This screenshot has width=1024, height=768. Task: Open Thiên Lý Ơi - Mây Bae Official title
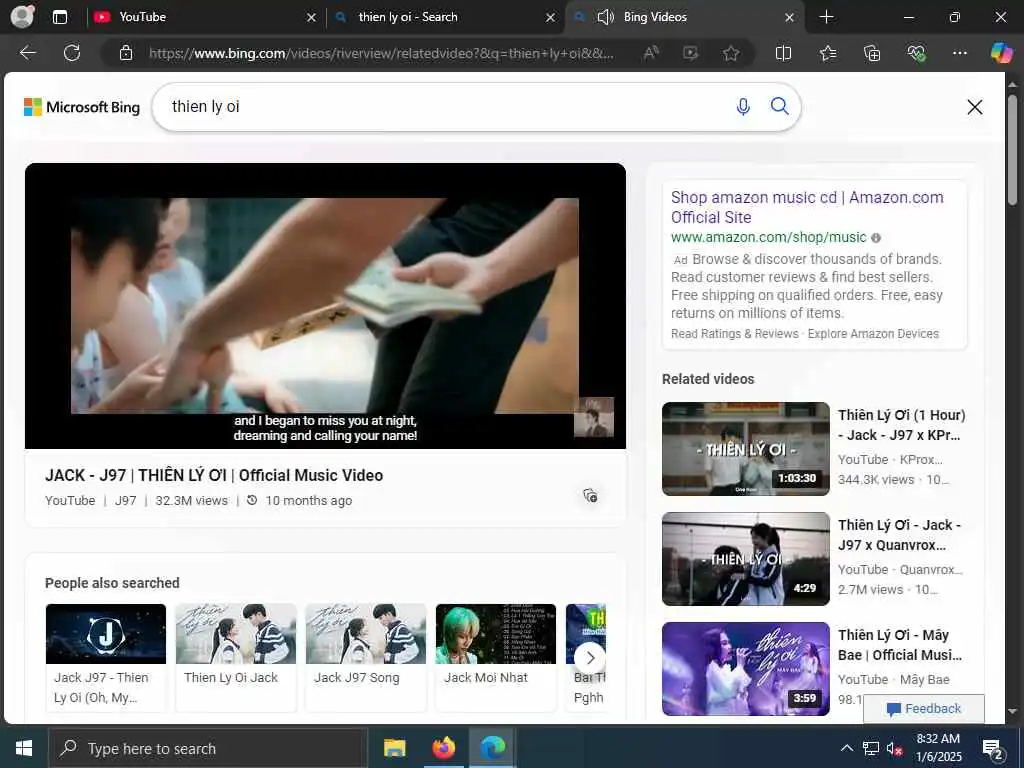click(900, 645)
